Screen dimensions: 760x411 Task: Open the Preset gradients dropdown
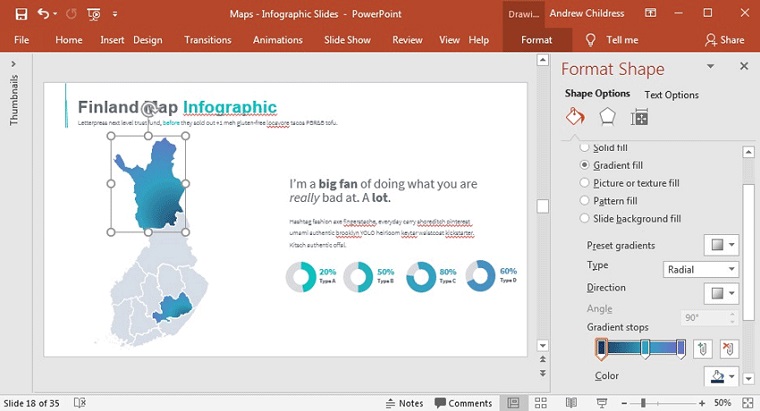[723, 245]
